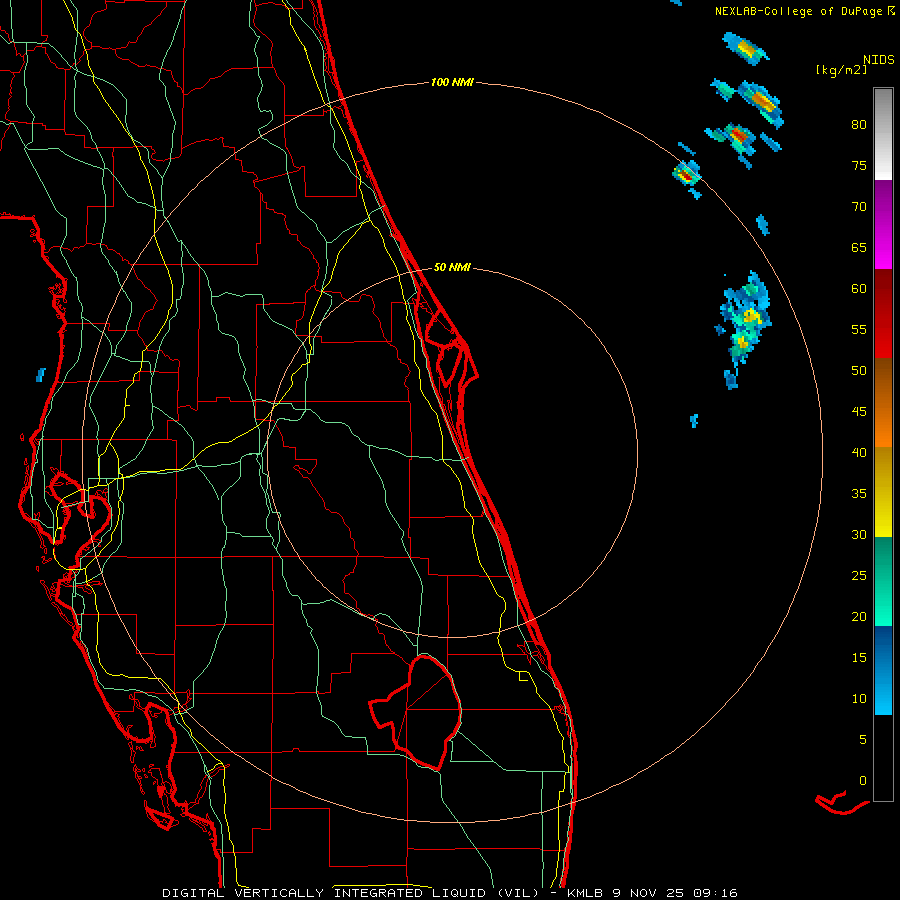The width and height of the screenshot is (900, 900).
Task: Click the NEXLAB-College of DuPage header text
Action: pyautogui.click(x=804, y=11)
